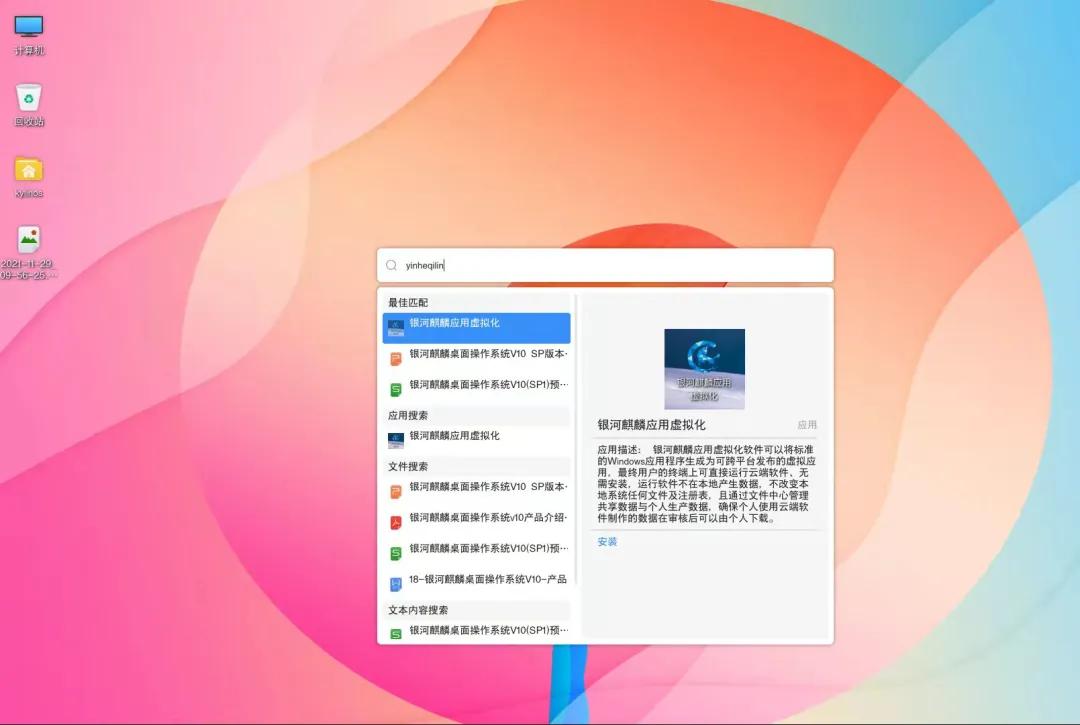Click the magnifier icon in the search bar
Image resolution: width=1080 pixels, height=725 pixels.
point(391,264)
